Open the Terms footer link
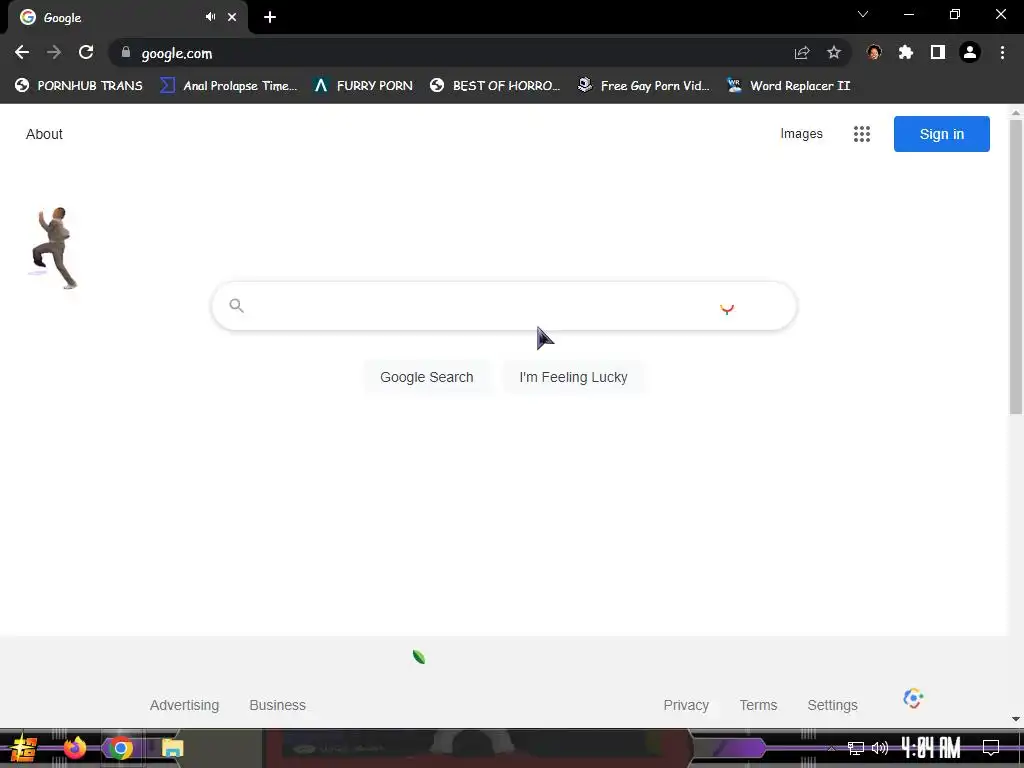The height and width of the screenshot is (768, 1024). (x=758, y=705)
